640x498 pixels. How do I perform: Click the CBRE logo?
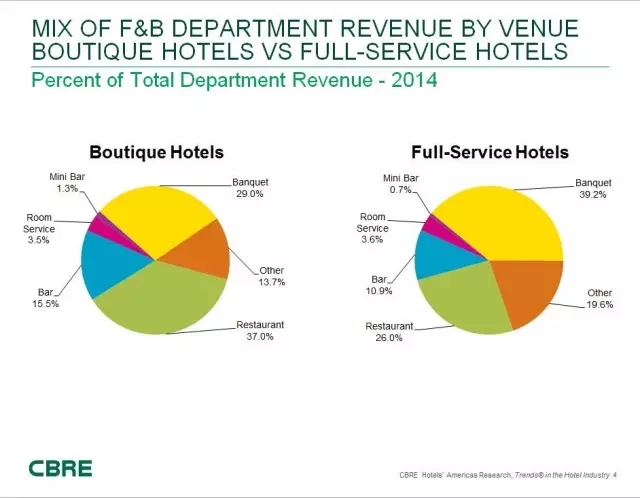point(60,468)
